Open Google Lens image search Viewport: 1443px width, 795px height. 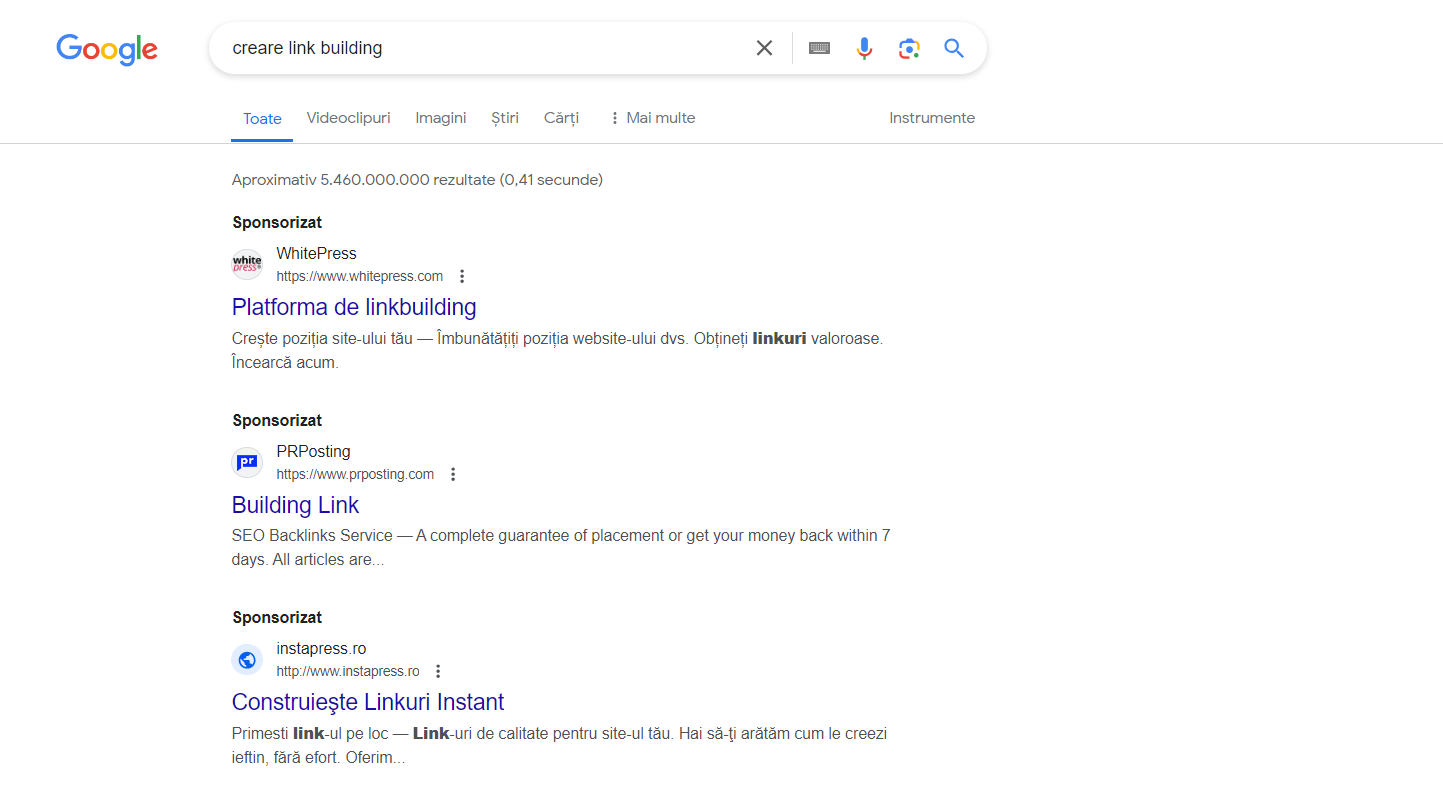tap(909, 48)
